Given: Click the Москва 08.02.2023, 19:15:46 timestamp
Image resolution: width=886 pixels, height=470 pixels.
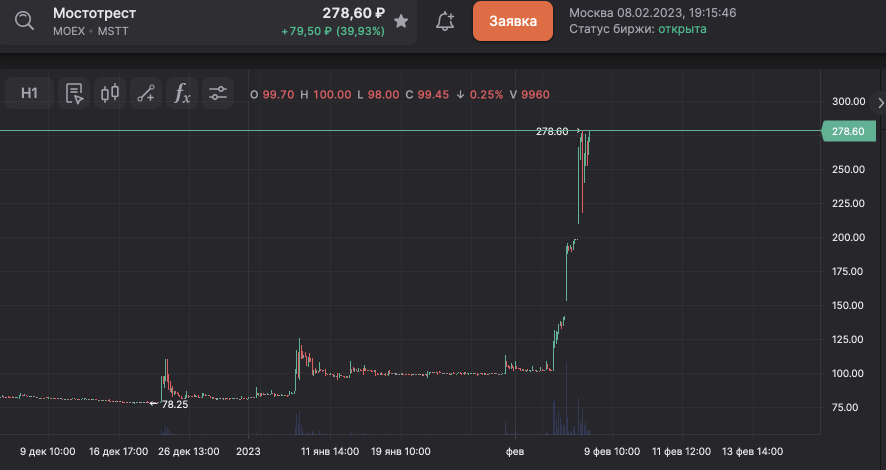Looking at the screenshot, I should pos(653,13).
